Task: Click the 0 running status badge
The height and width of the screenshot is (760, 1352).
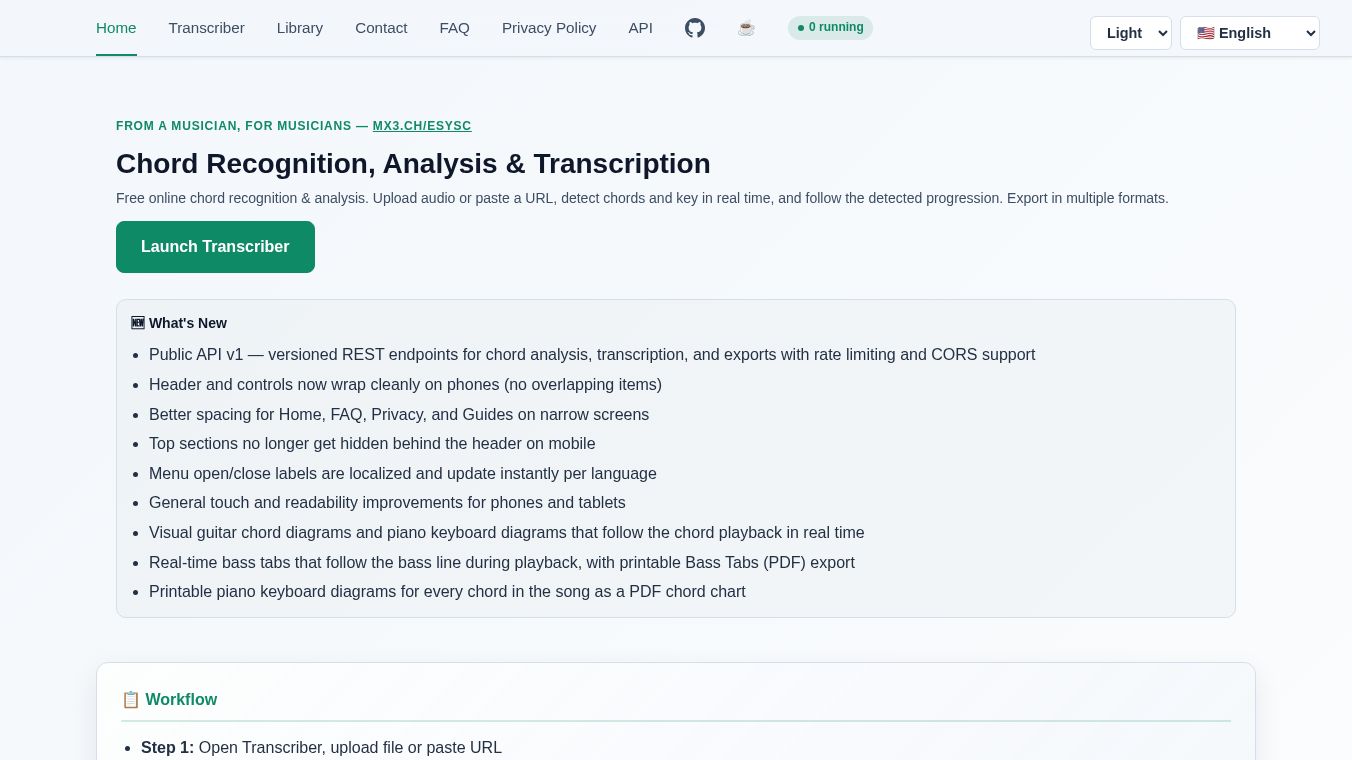Action: pyautogui.click(x=830, y=28)
